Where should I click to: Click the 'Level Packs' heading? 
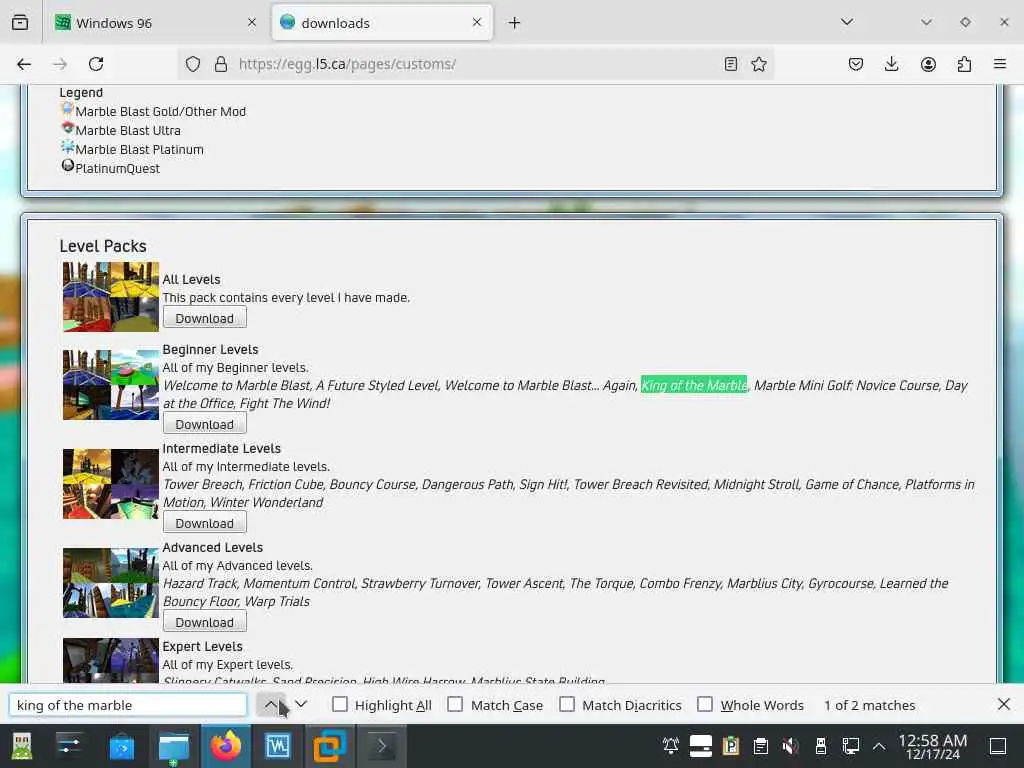point(103,246)
